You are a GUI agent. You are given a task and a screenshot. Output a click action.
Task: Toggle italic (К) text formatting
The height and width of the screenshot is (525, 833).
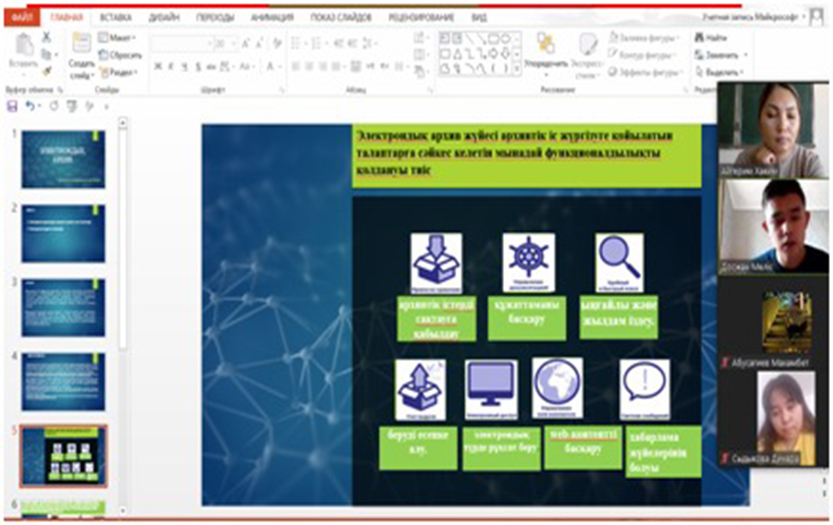[173, 67]
